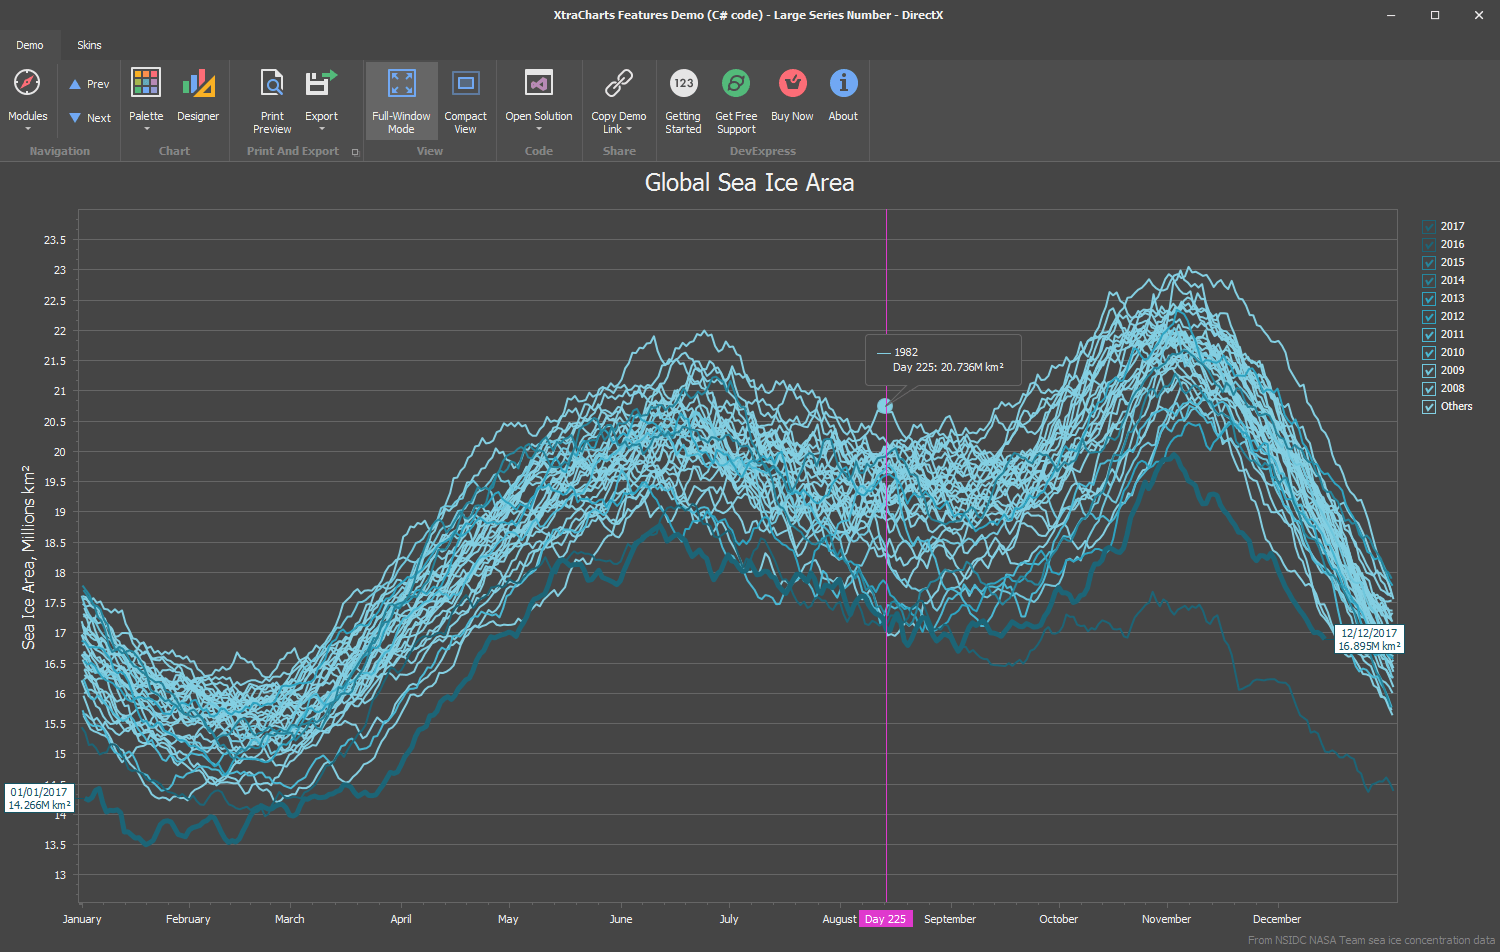This screenshot has height=952, width=1500.
Task: Uncheck the 2015 series checkbox
Action: coord(1429,263)
